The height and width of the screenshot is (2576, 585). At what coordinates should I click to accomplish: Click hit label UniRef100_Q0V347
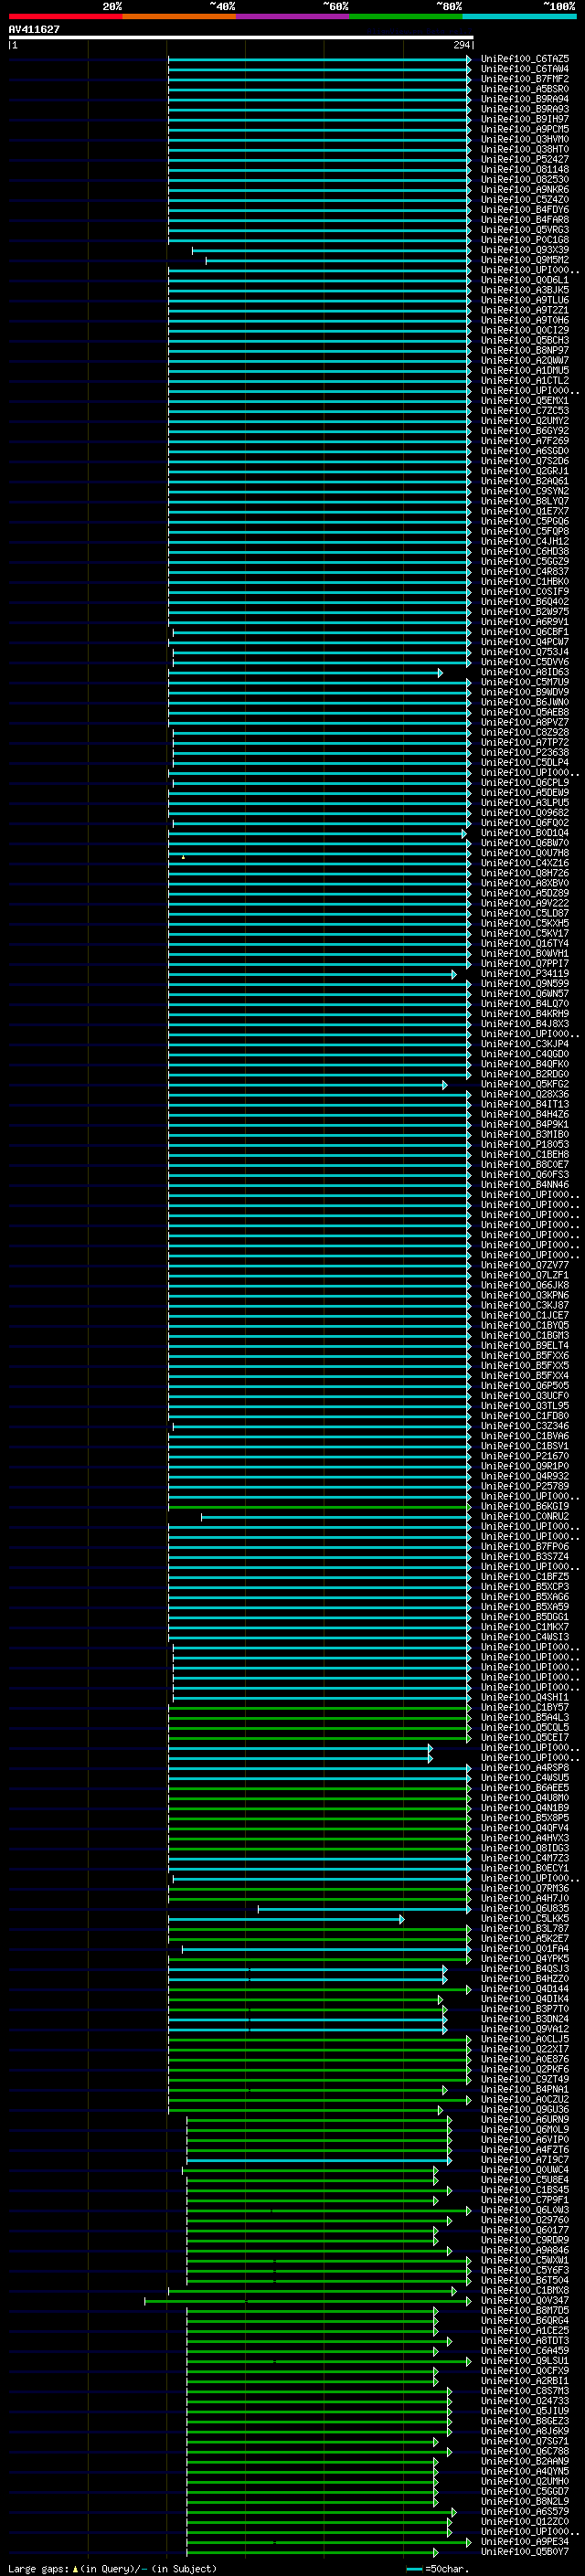click(525, 2300)
